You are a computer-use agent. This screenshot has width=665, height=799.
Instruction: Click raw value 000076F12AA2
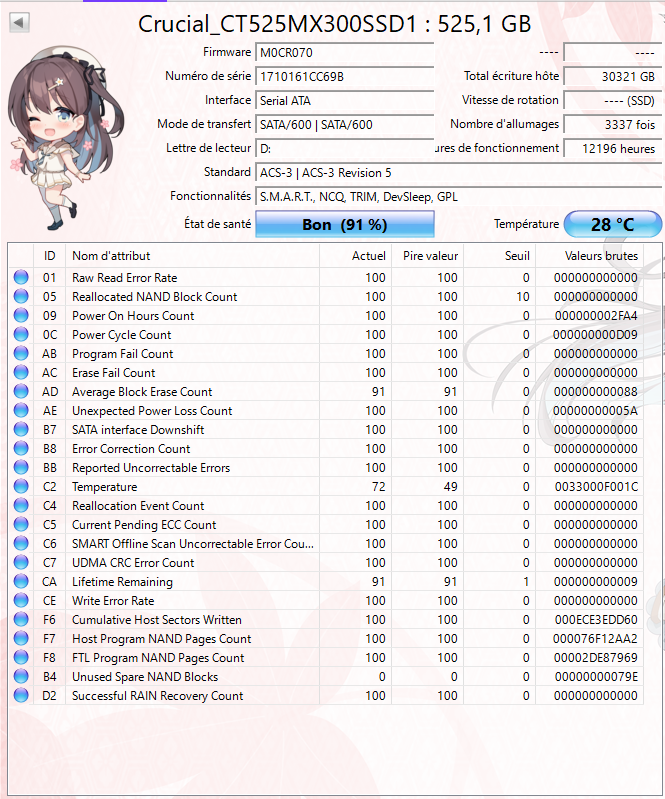click(x=595, y=638)
